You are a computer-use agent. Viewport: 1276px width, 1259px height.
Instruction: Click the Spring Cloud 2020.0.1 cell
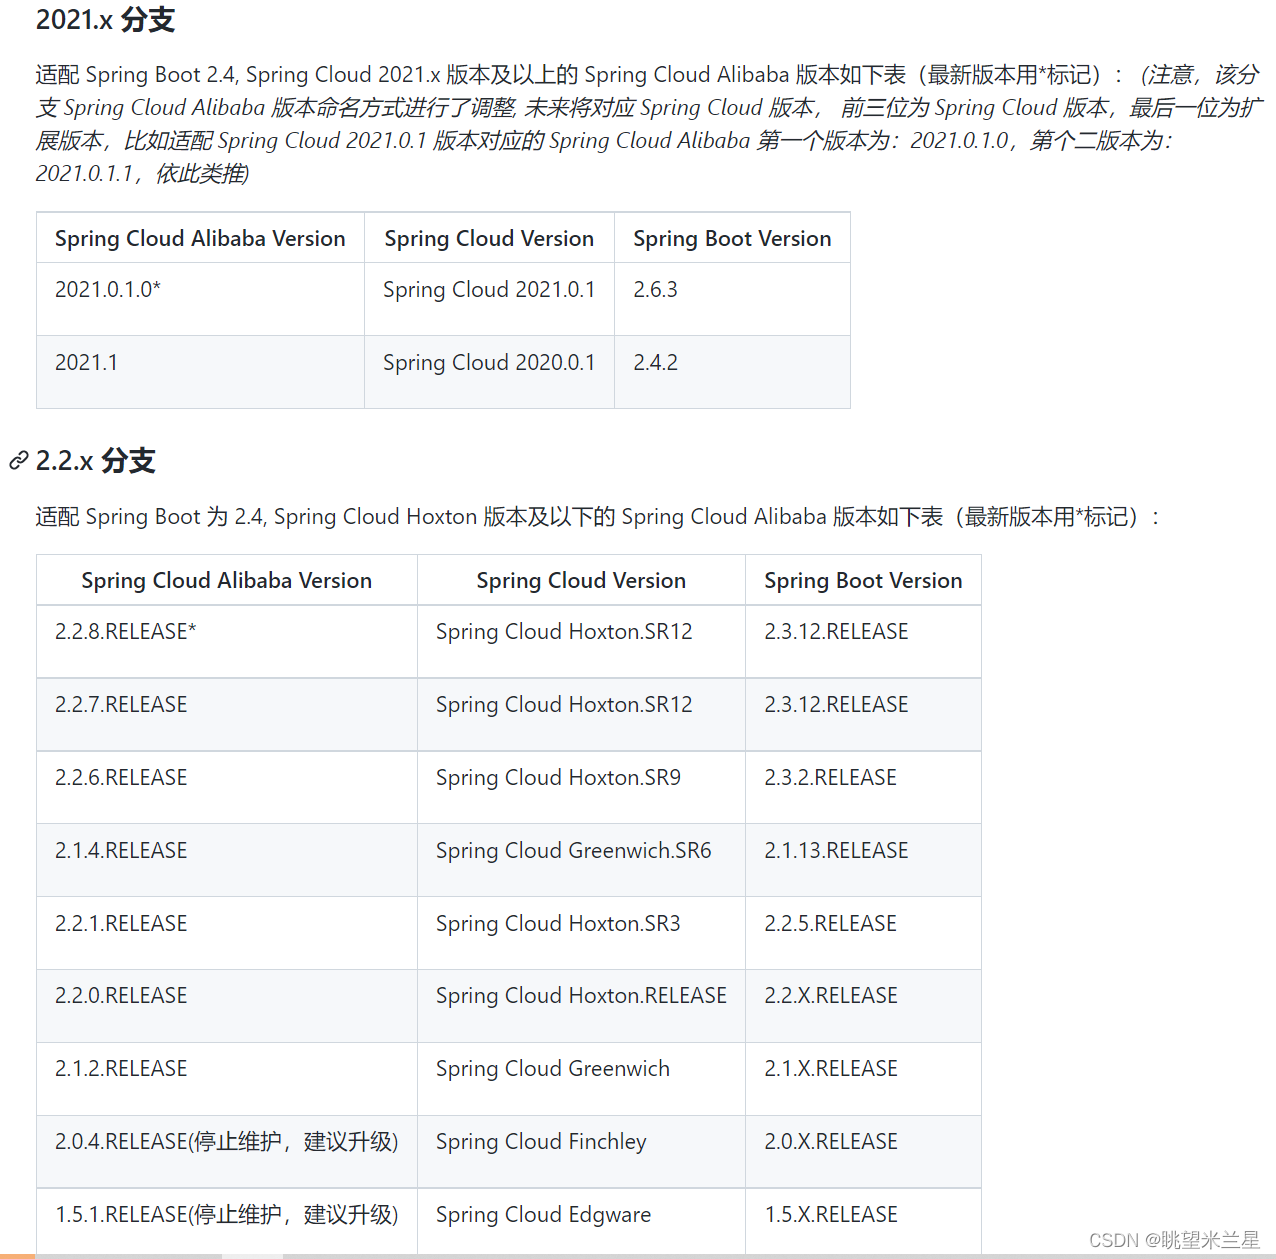[x=488, y=362]
